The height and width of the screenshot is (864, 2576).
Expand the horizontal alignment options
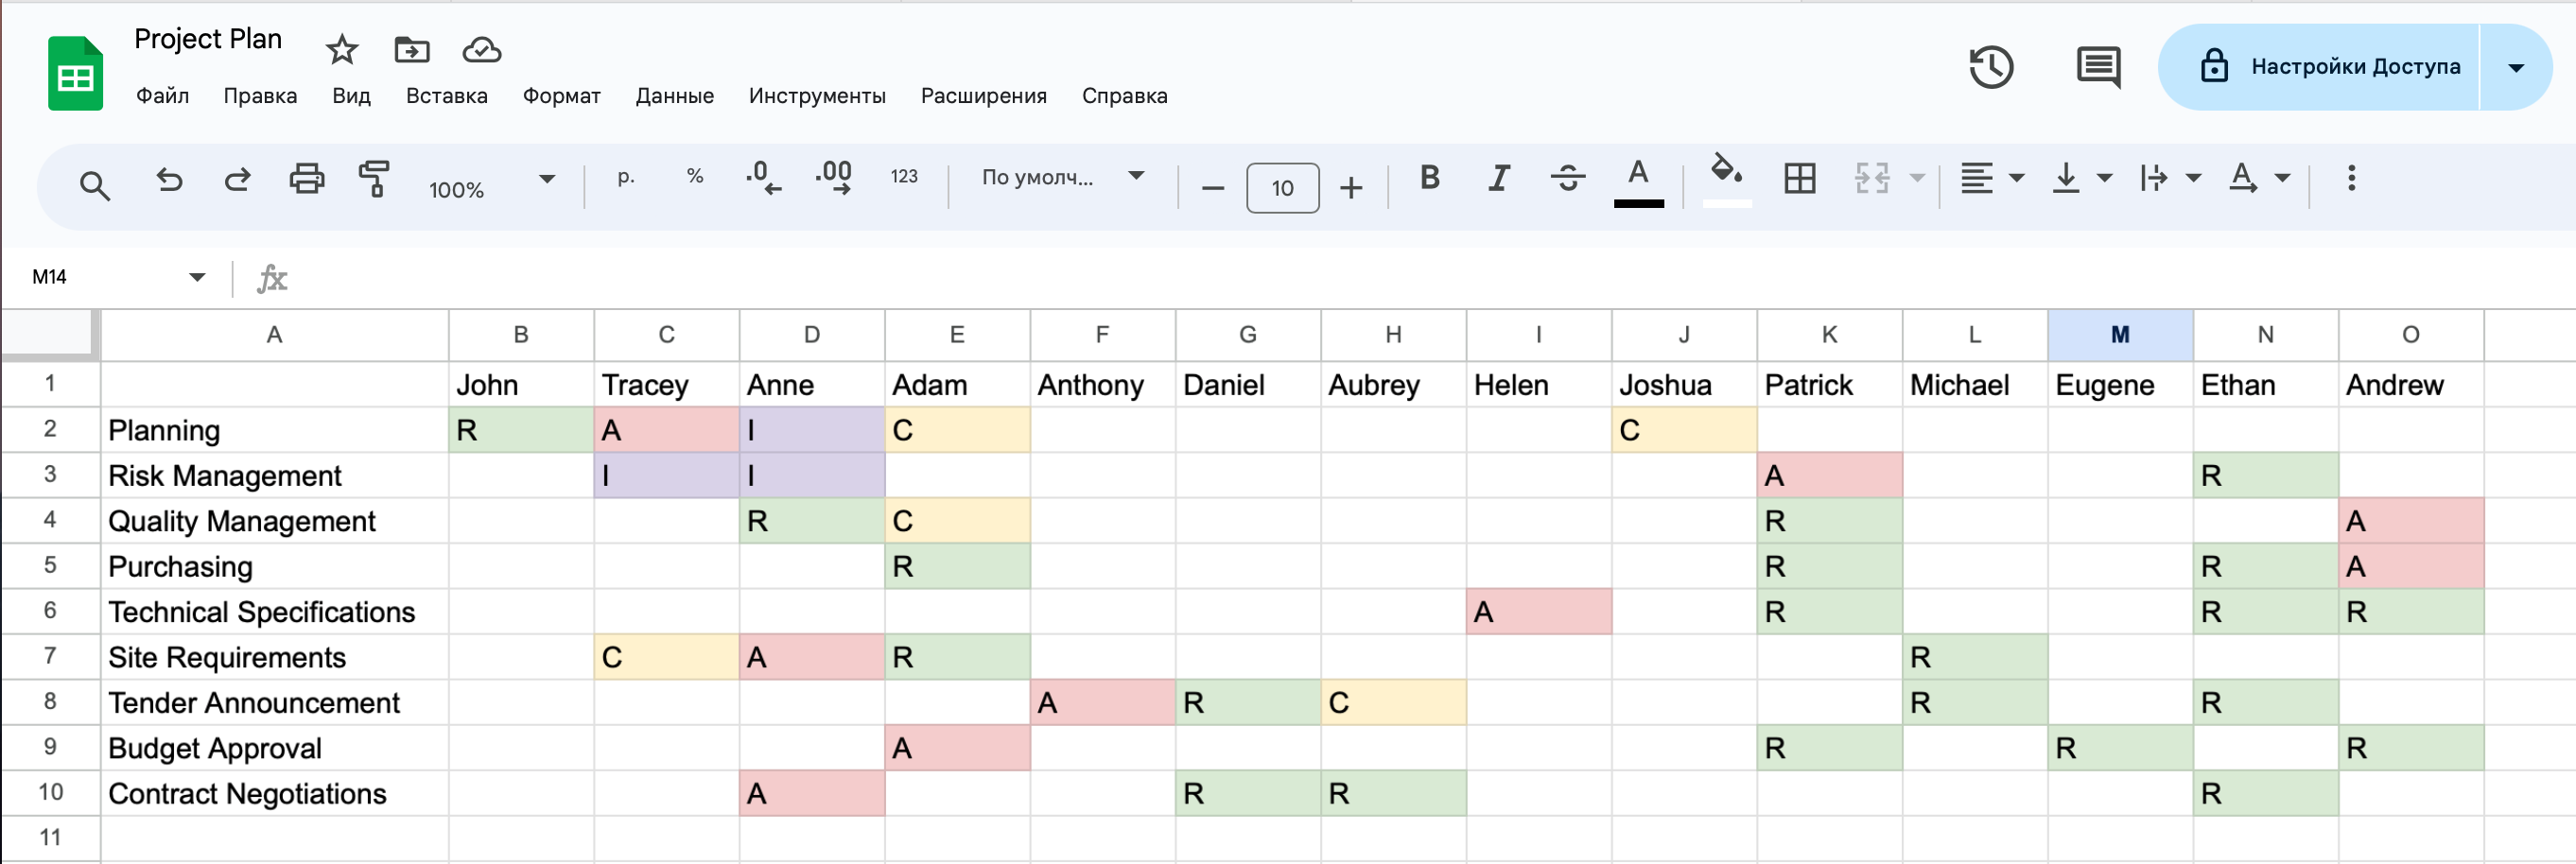coord(2016,180)
